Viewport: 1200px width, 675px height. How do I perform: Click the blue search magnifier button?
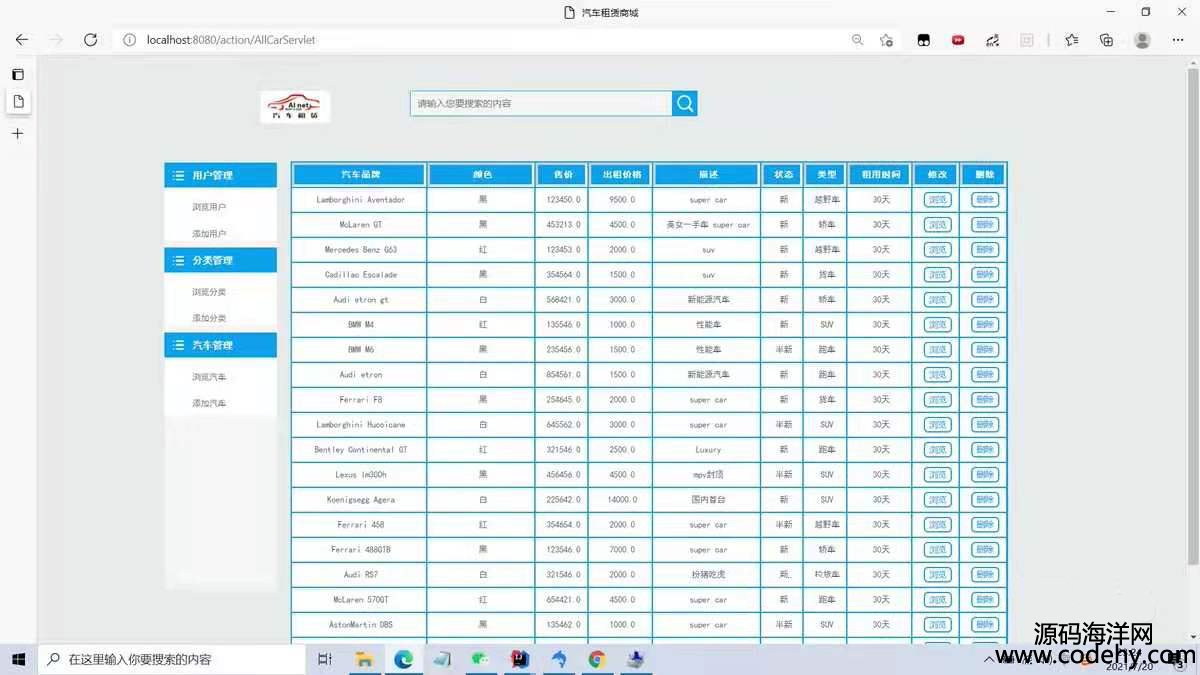coord(684,103)
